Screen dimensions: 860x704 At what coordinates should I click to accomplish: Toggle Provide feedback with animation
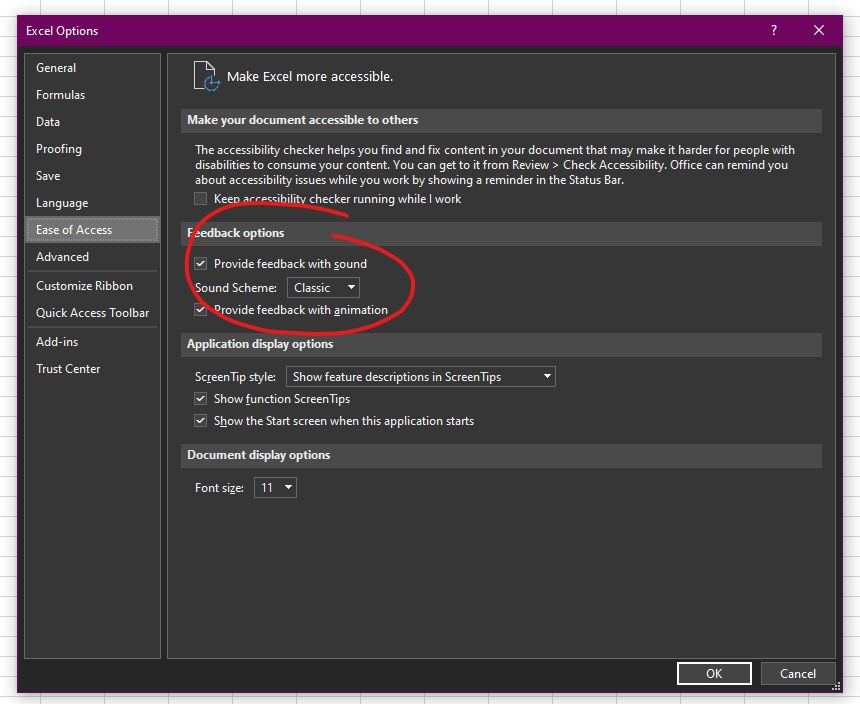point(201,310)
